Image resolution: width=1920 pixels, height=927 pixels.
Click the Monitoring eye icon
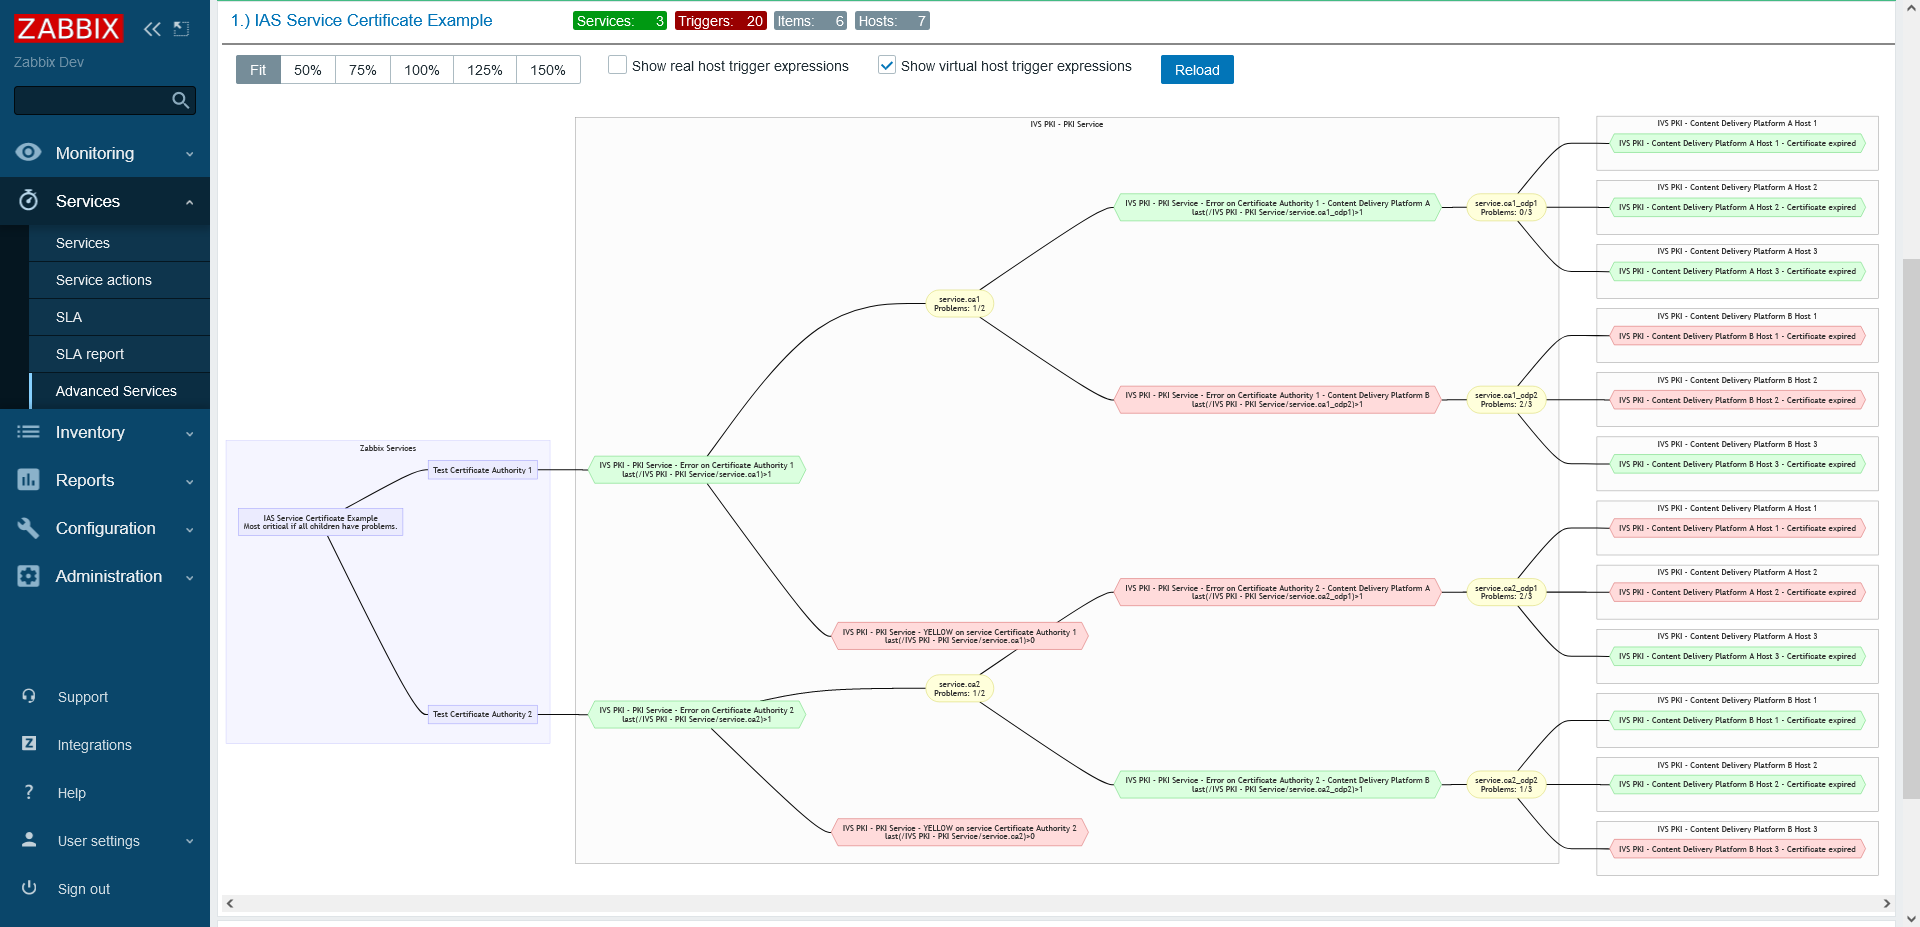29,152
